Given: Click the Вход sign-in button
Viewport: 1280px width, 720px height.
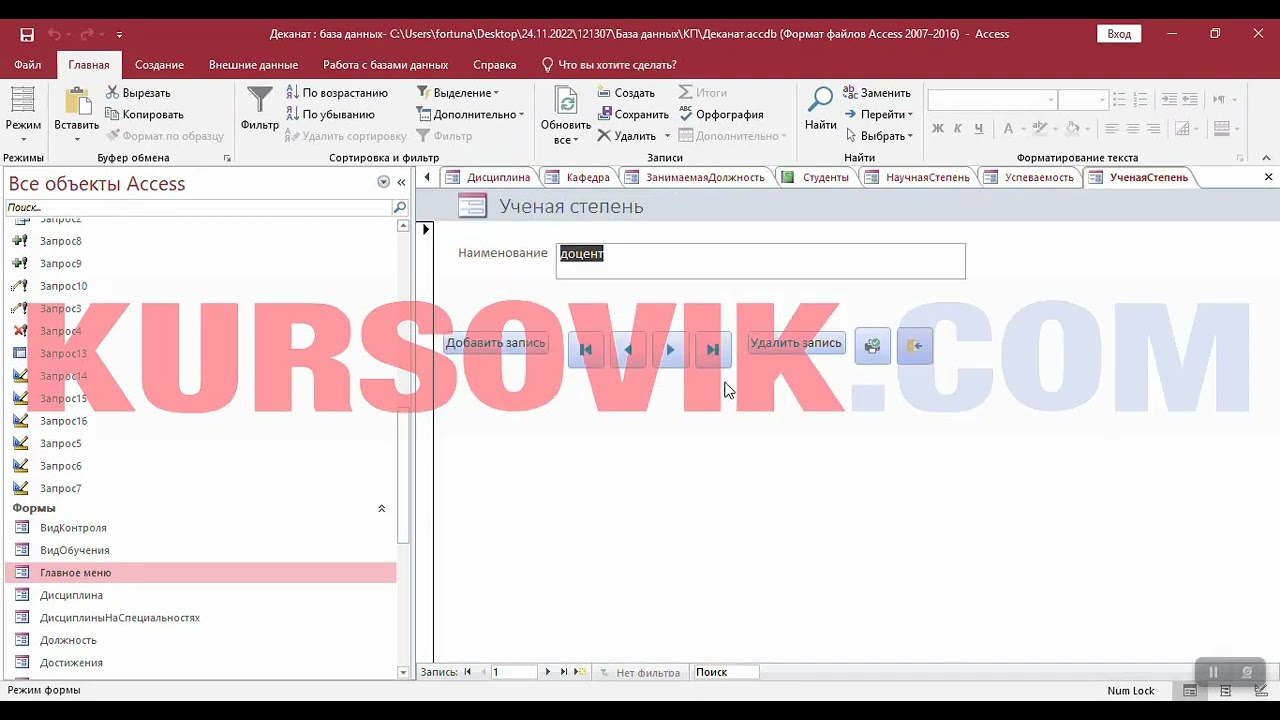Looking at the screenshot, I should (x=1119, y=34).
